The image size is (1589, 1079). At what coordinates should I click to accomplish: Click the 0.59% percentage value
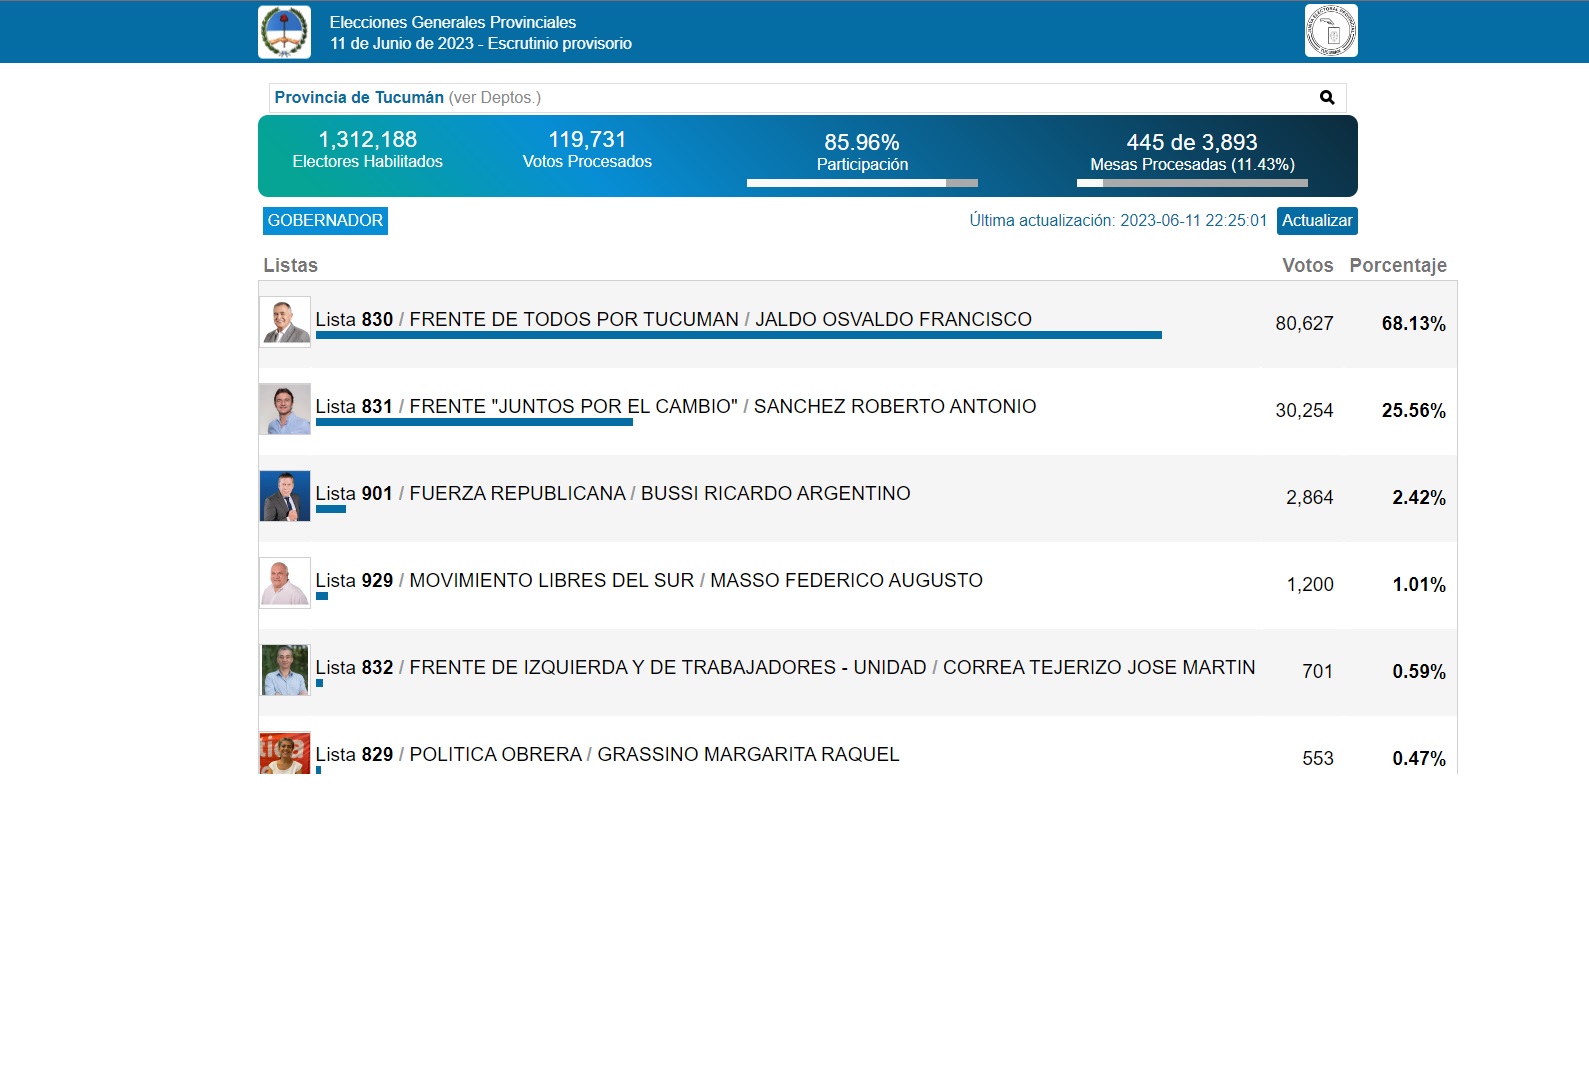(1419, 672)
